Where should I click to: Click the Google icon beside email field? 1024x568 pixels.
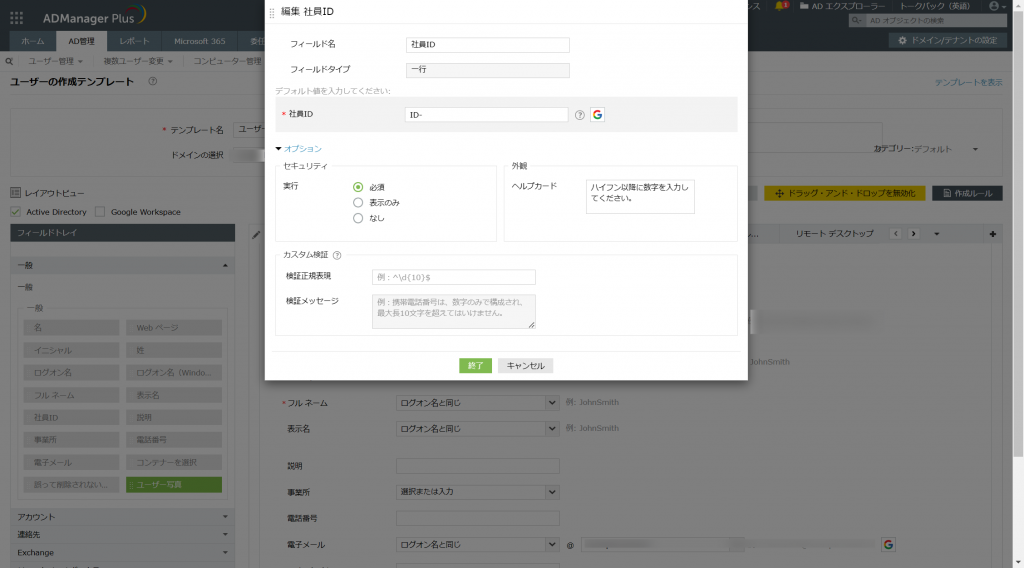(888, 544)
